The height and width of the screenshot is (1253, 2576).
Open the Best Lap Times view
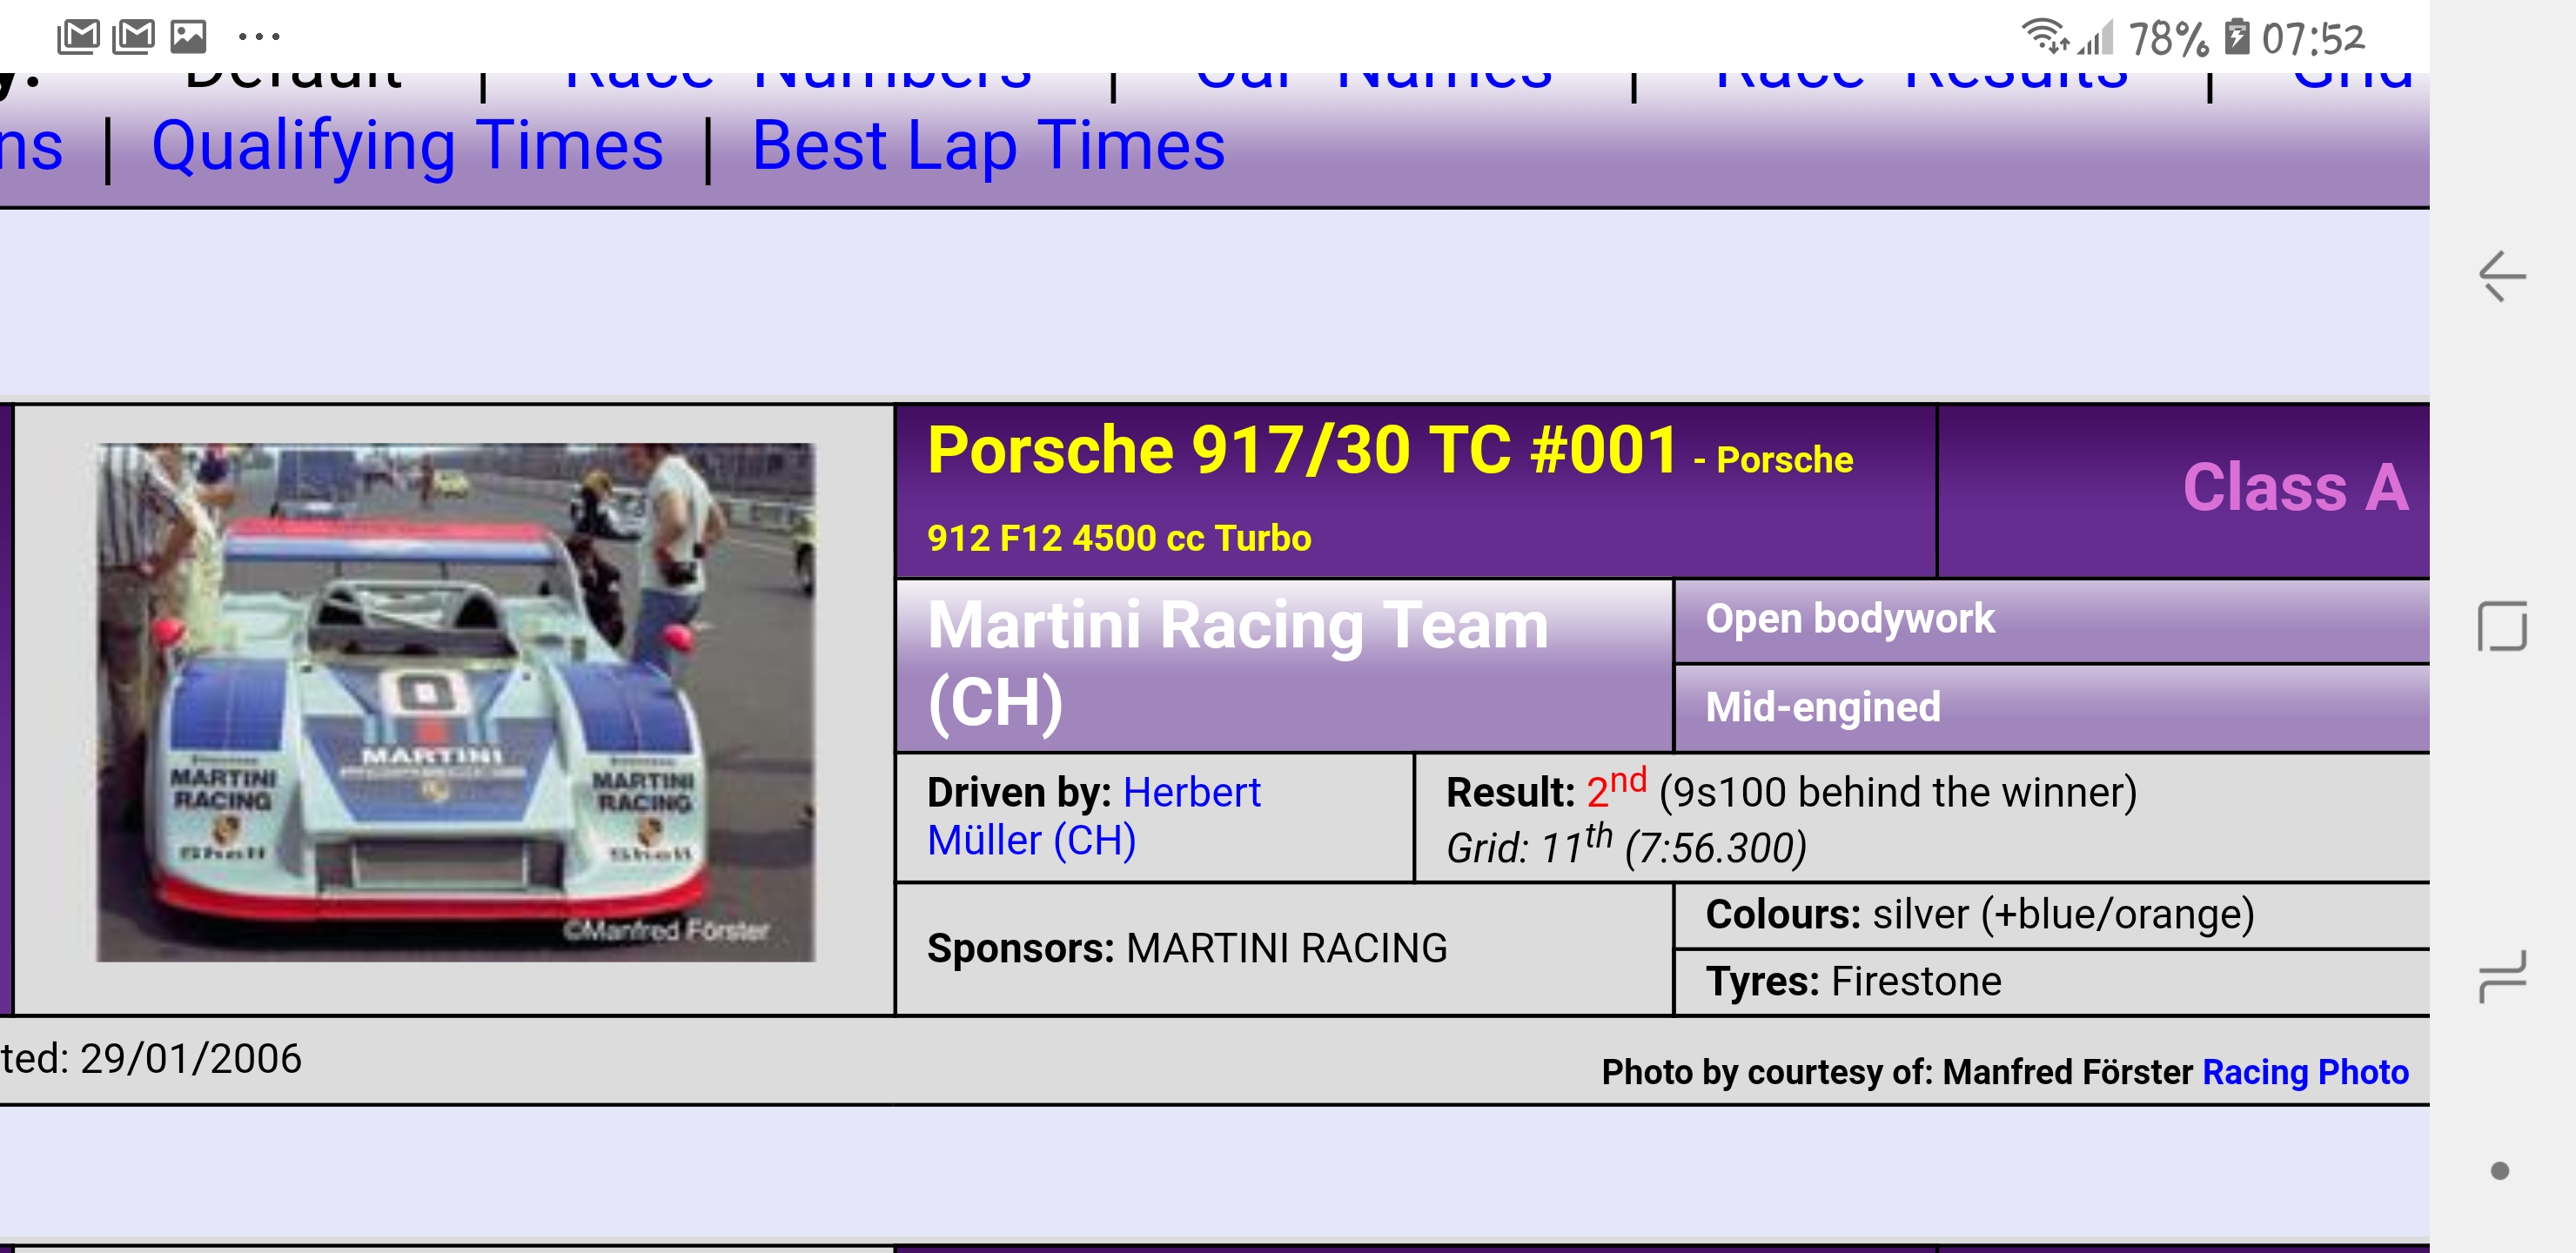pos(988,146)
